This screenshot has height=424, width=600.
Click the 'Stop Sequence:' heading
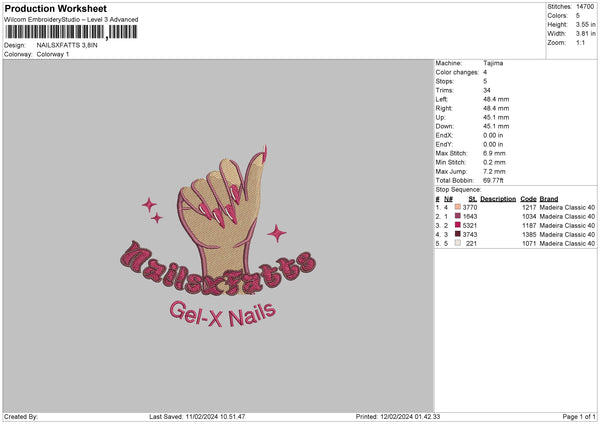click(x=458, y=189)
